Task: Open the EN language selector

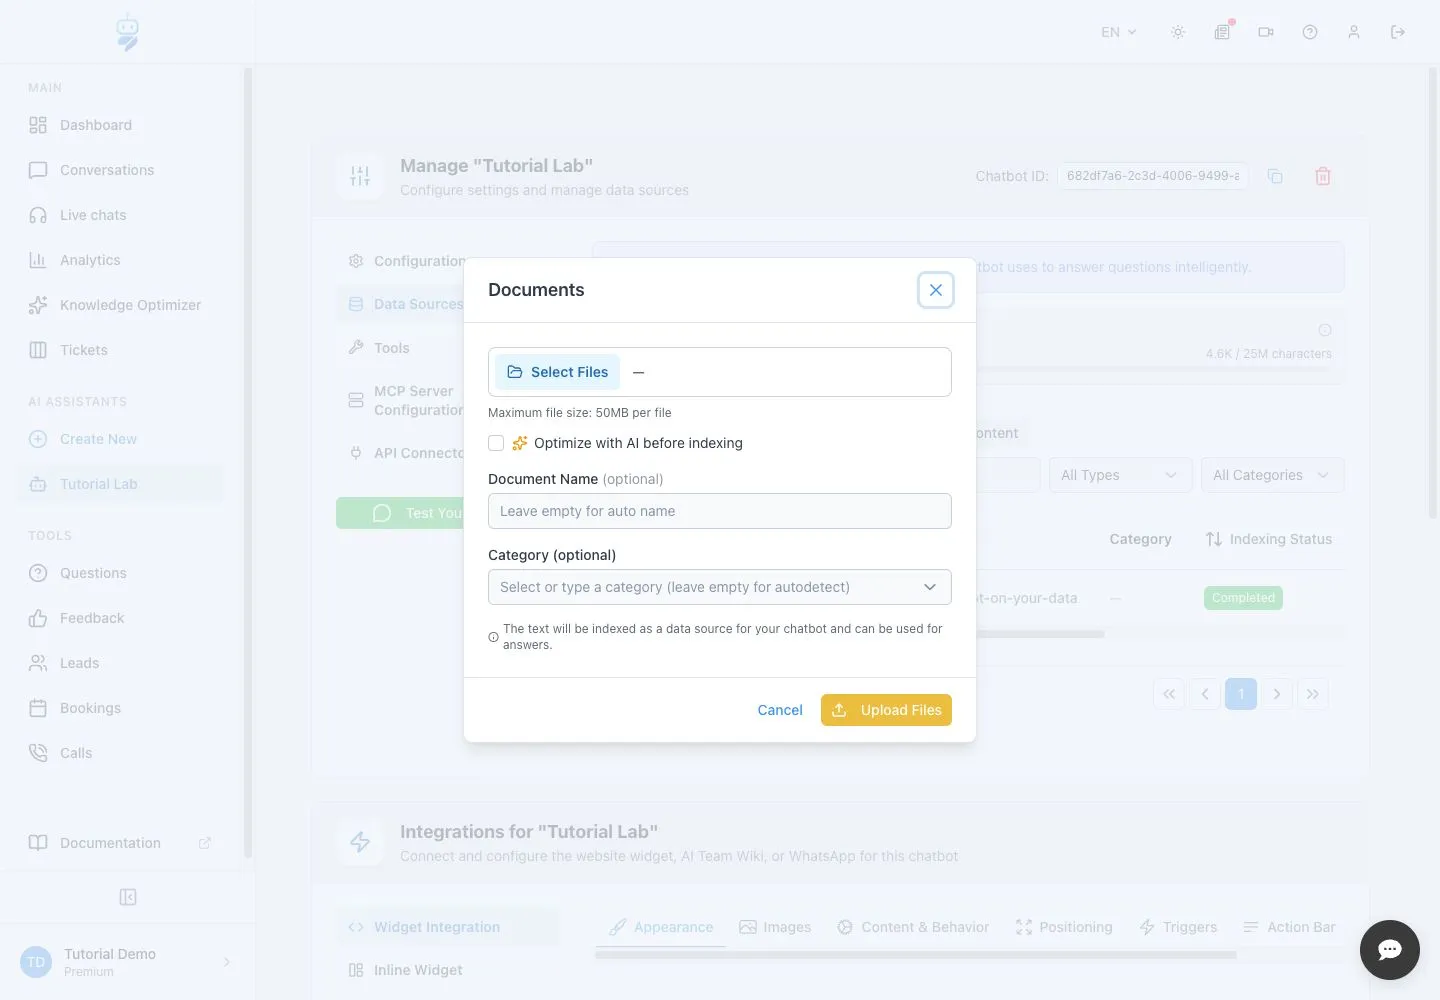Action: tap(1119, 32)
